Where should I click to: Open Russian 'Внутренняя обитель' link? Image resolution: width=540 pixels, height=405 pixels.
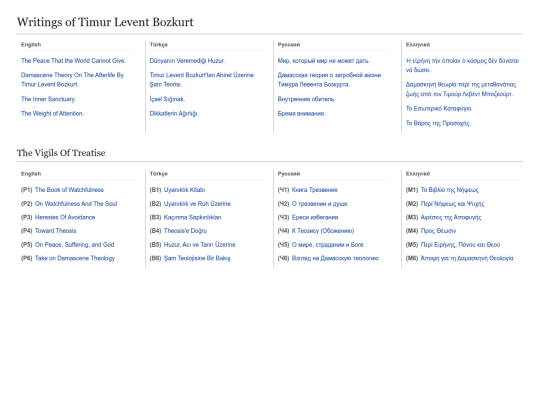[x=306, y=99]
